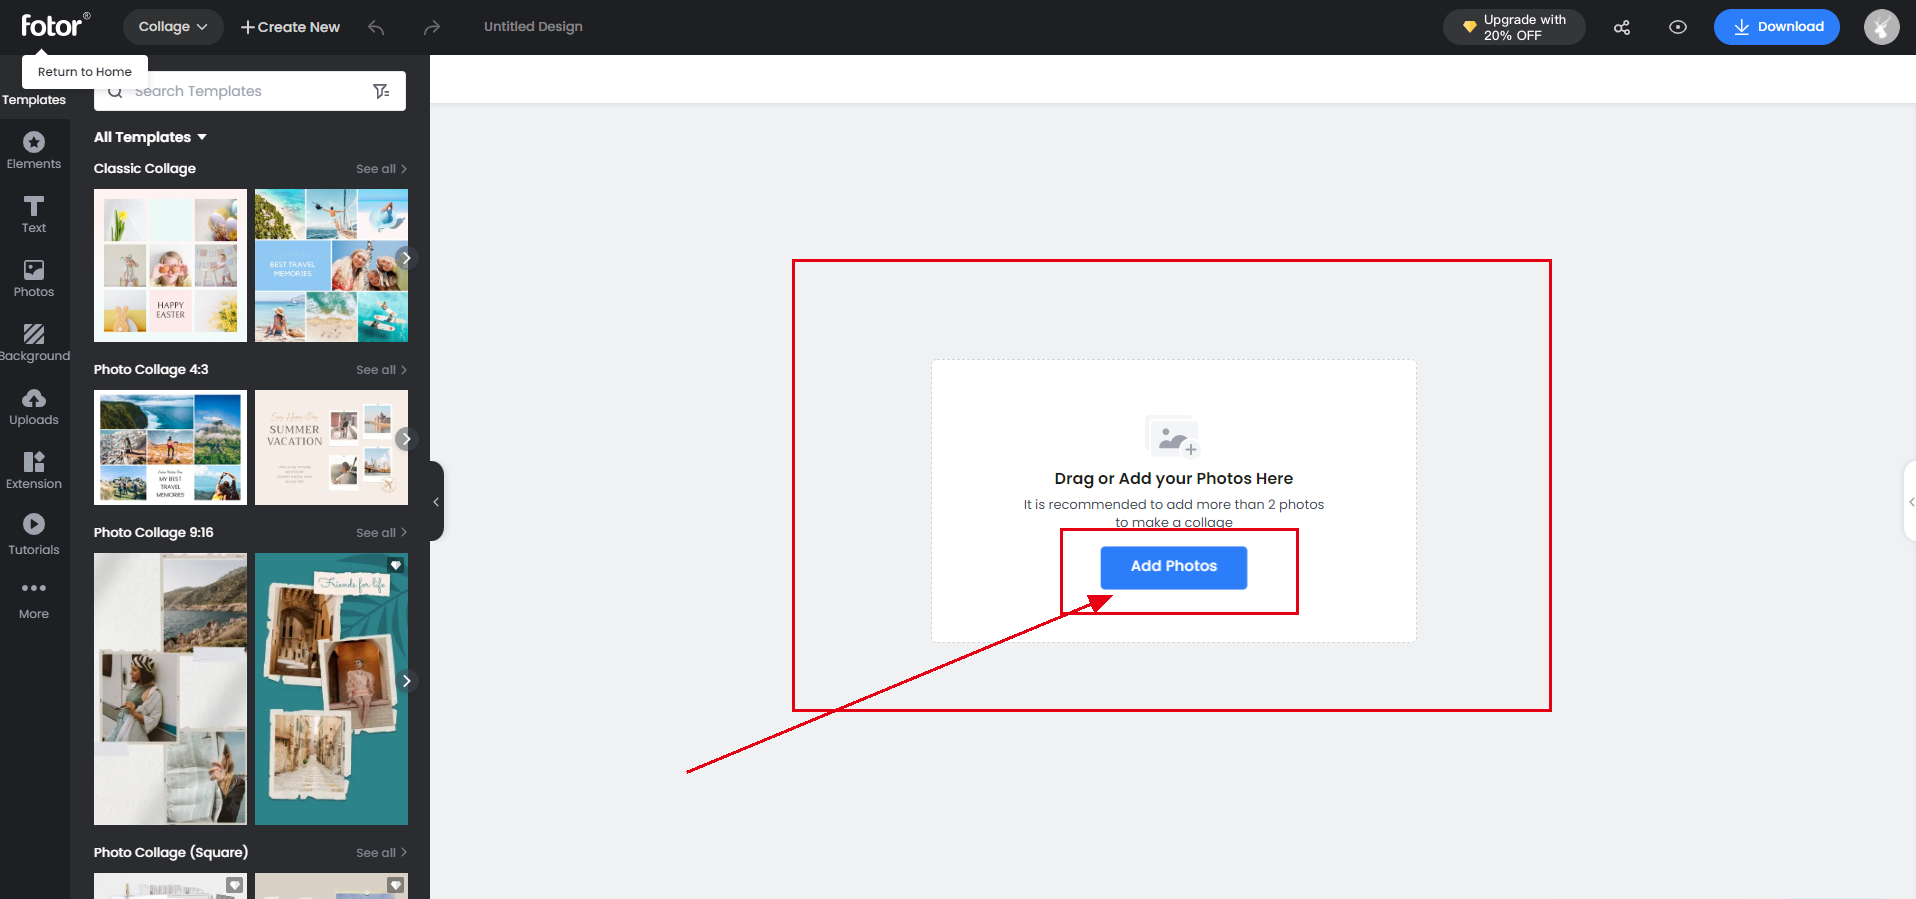Image resolution: width=1916 pixels, height=899 pixels.
Task: Click 'Drag or Add your Photos Here' text
Action: [x=1174, y=479]
